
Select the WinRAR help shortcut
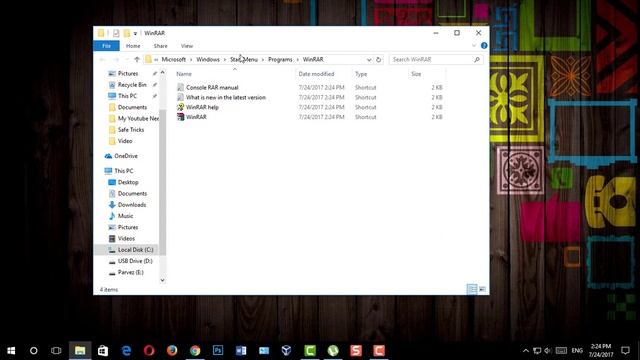tap(202, 107)
